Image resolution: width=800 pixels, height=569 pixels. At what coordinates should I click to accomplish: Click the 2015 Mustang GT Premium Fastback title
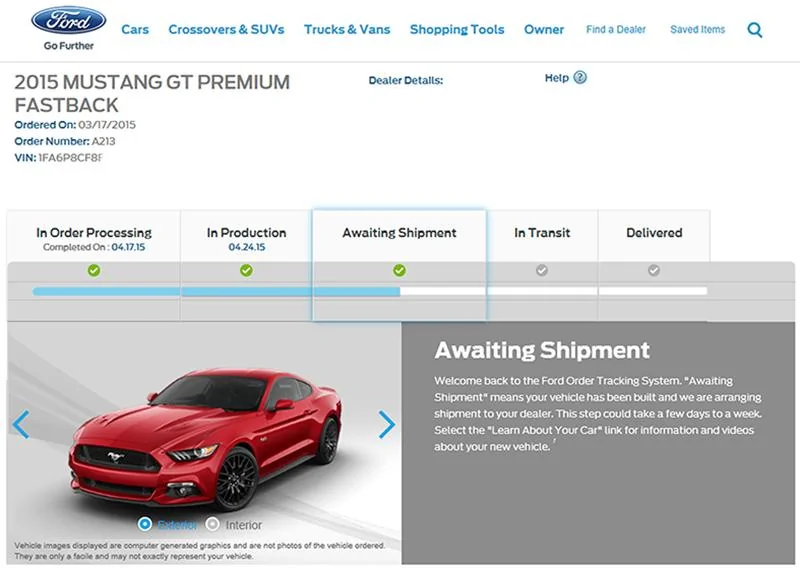[152, 93]
